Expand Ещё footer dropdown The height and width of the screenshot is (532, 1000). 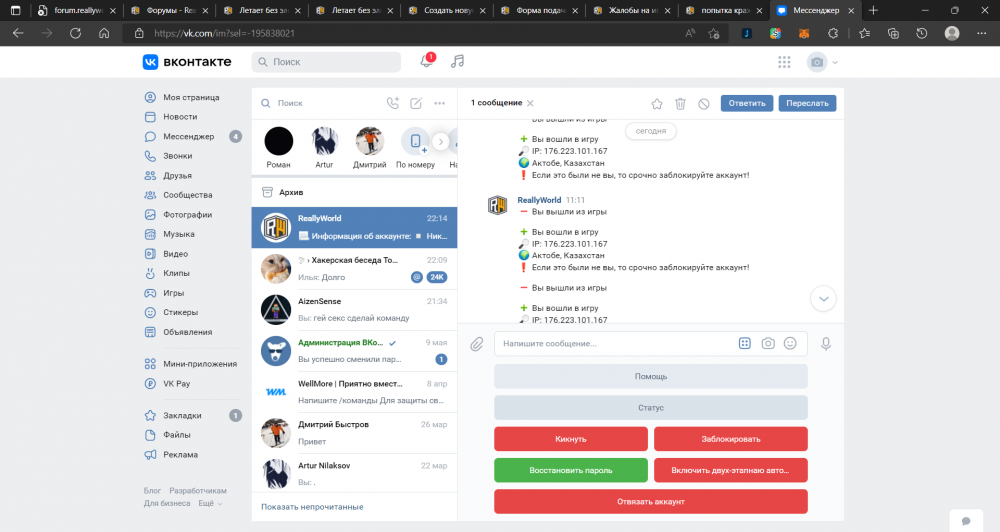point(210,503)
